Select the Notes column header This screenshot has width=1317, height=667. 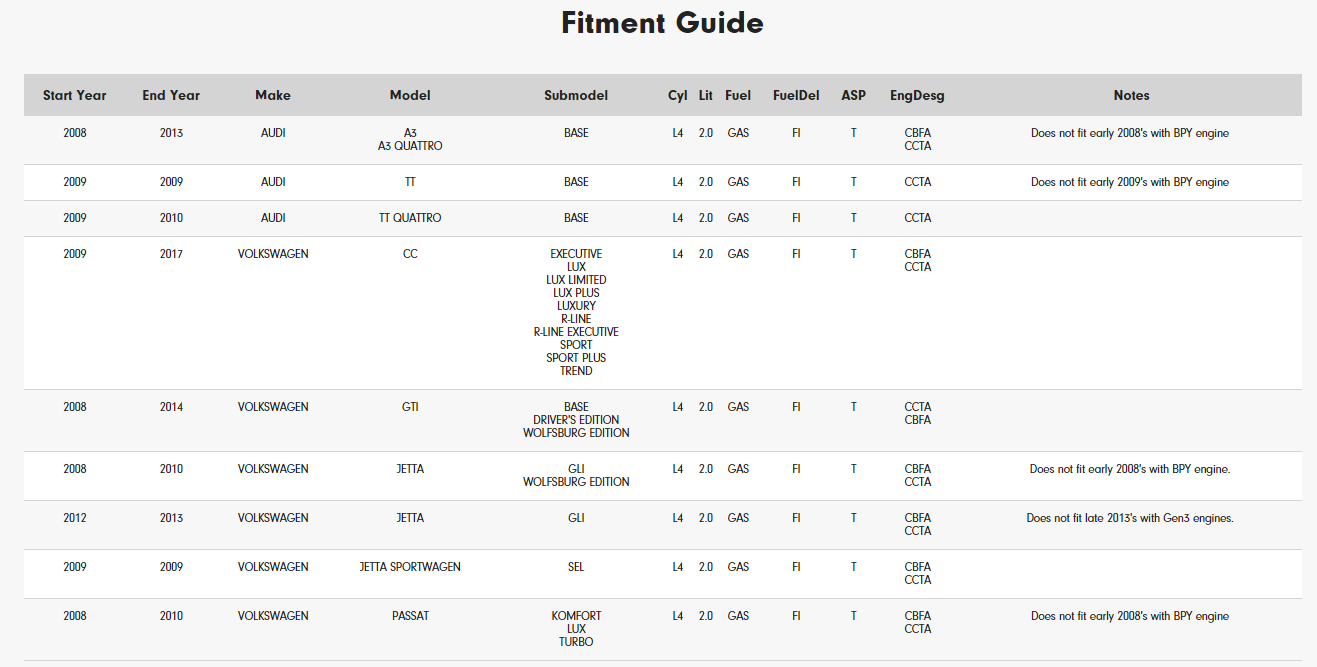coord(1131,95)
